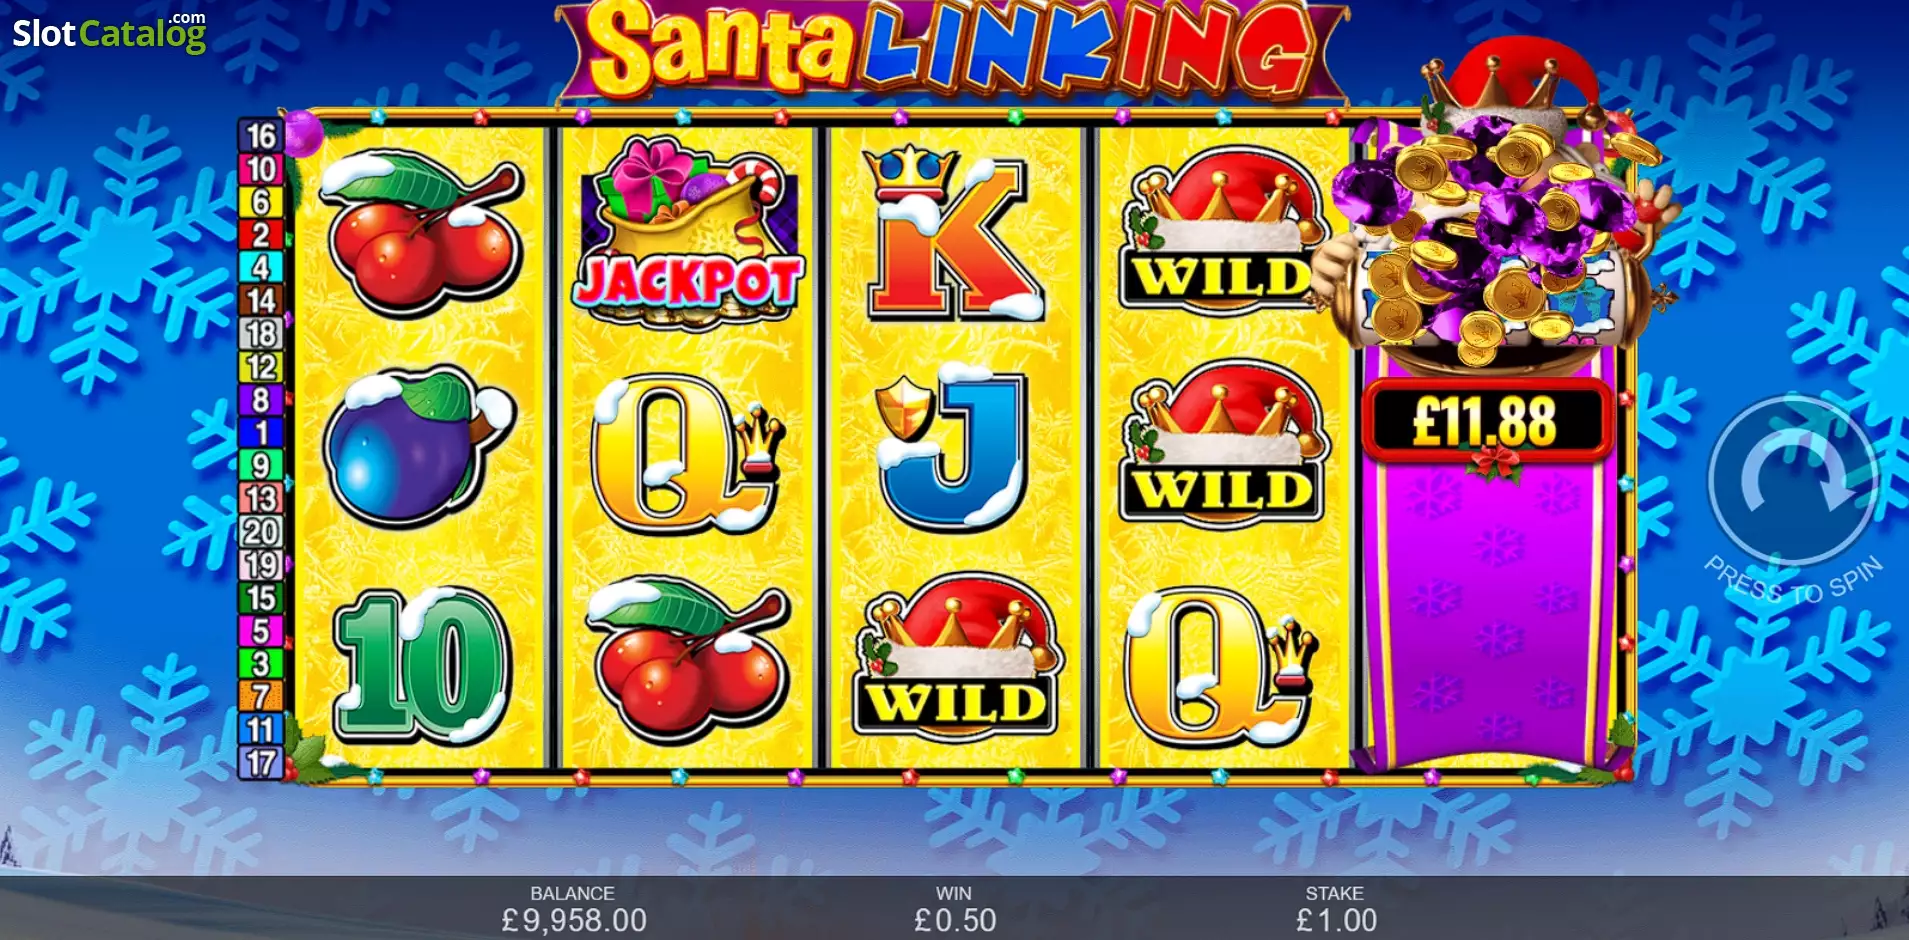Screen dimensions: 1909x940
Task: Select payline number 17 marker
Action: tap(261, 763)
